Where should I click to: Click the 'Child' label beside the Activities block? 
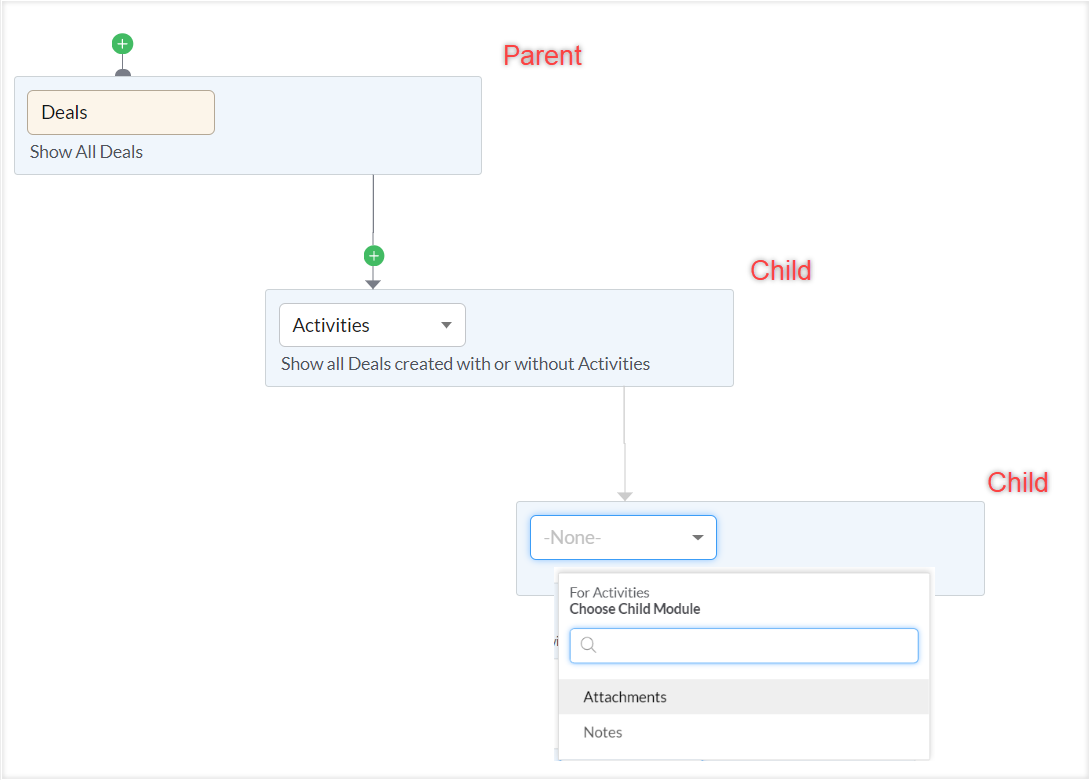(x=781, y=270)
